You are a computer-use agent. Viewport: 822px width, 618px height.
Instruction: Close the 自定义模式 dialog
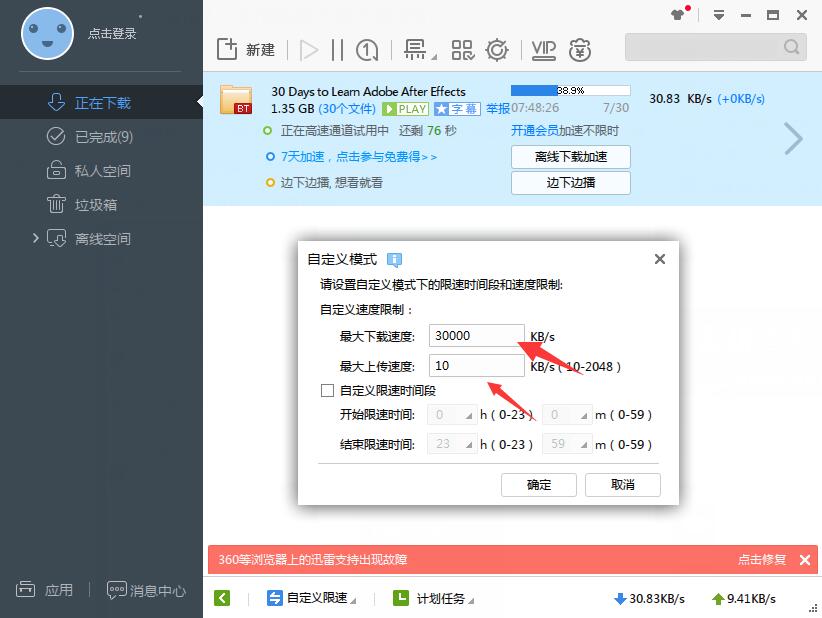660,259
